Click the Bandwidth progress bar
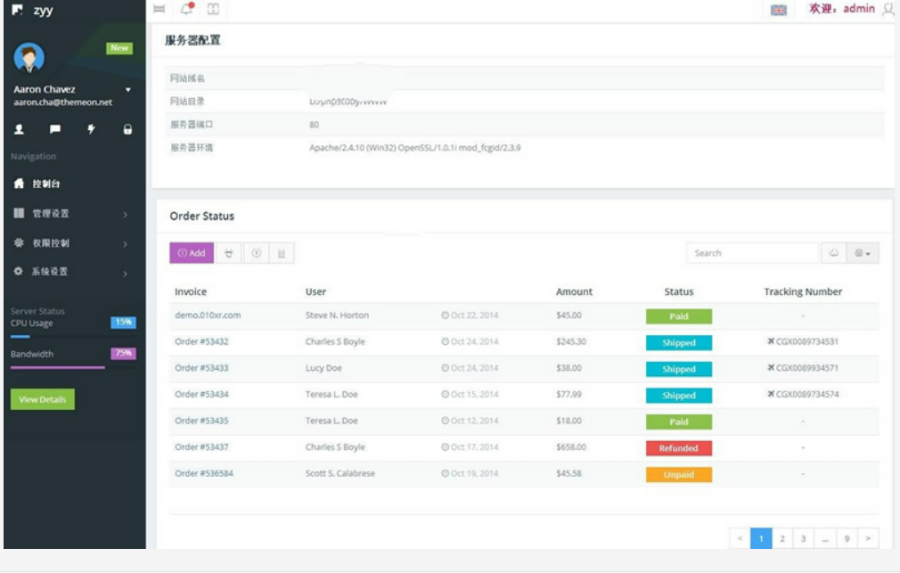This screenshot has height=573, width=900. pyautogui.click(x=73, y=367)
